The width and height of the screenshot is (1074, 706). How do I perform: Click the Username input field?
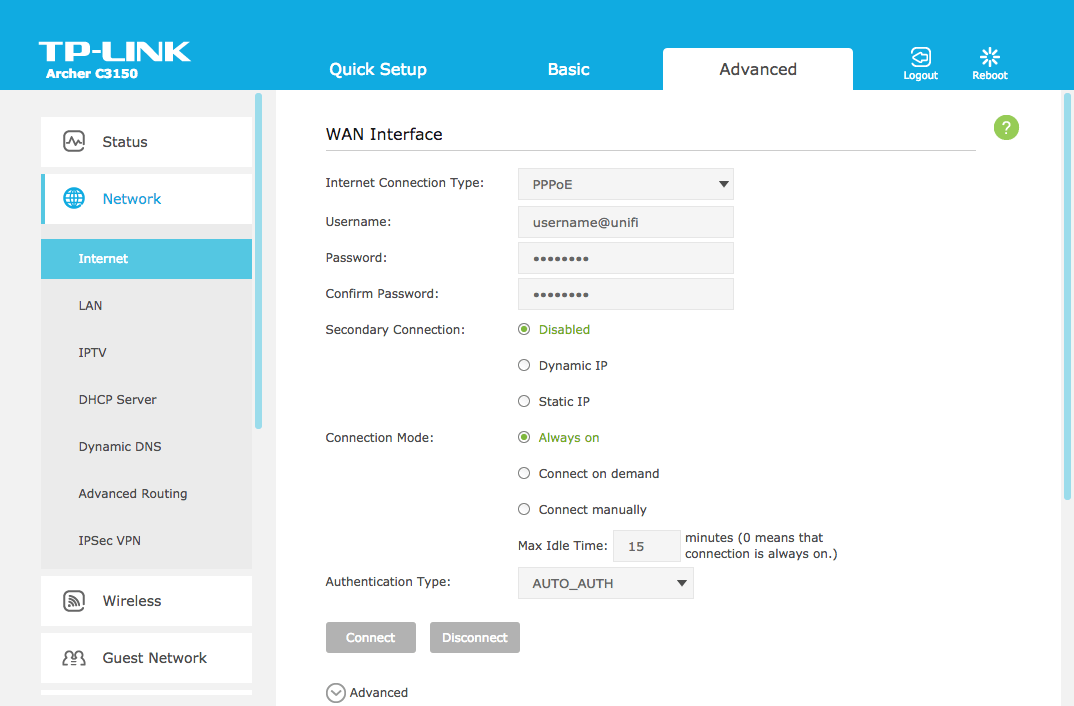(625, 222)
